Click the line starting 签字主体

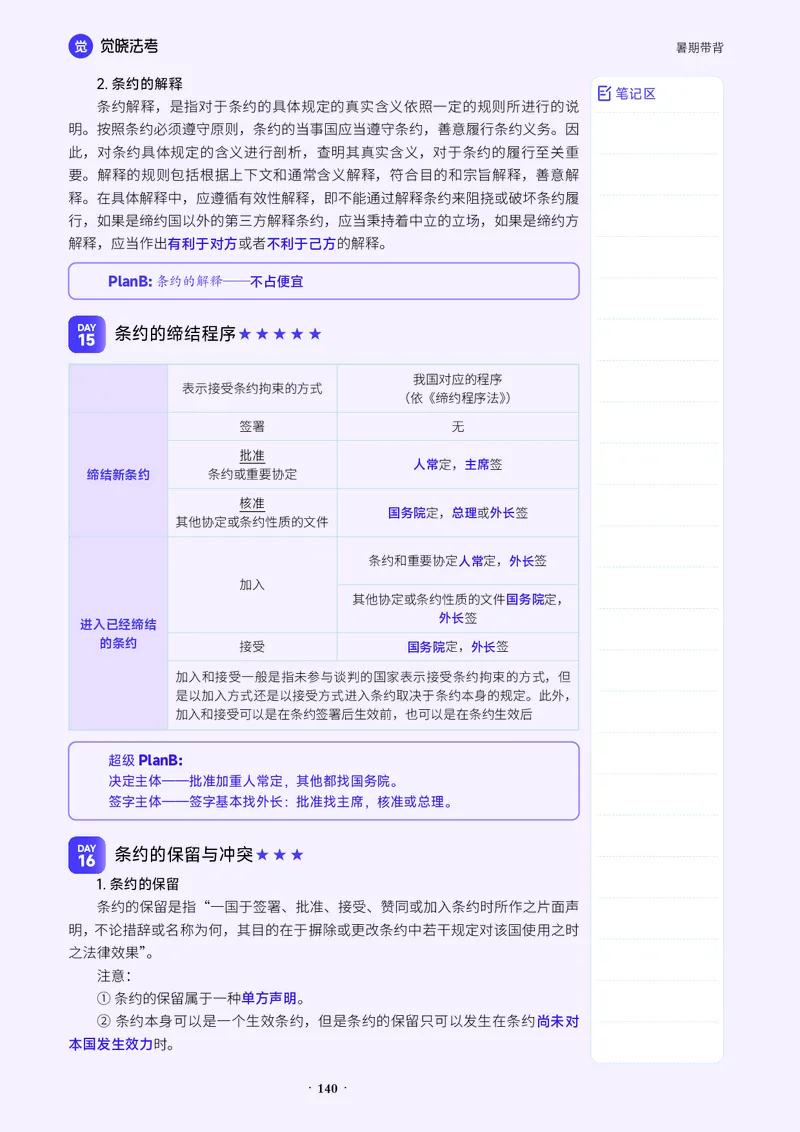[x=281, y=801]
